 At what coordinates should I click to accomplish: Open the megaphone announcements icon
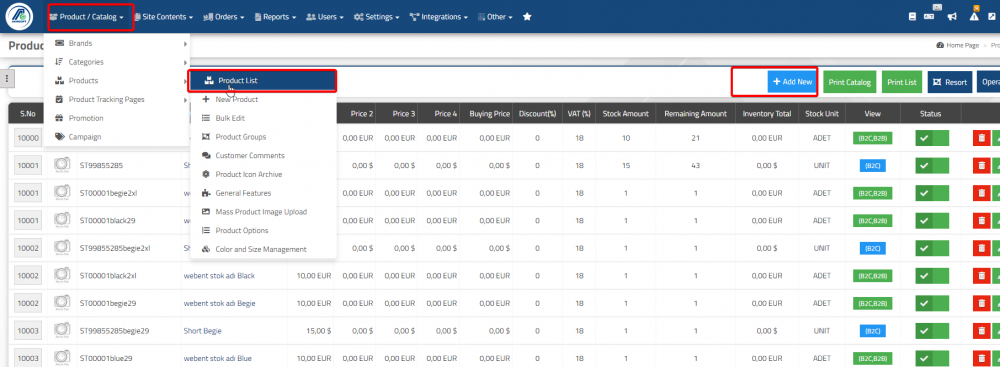click(952, 17)
